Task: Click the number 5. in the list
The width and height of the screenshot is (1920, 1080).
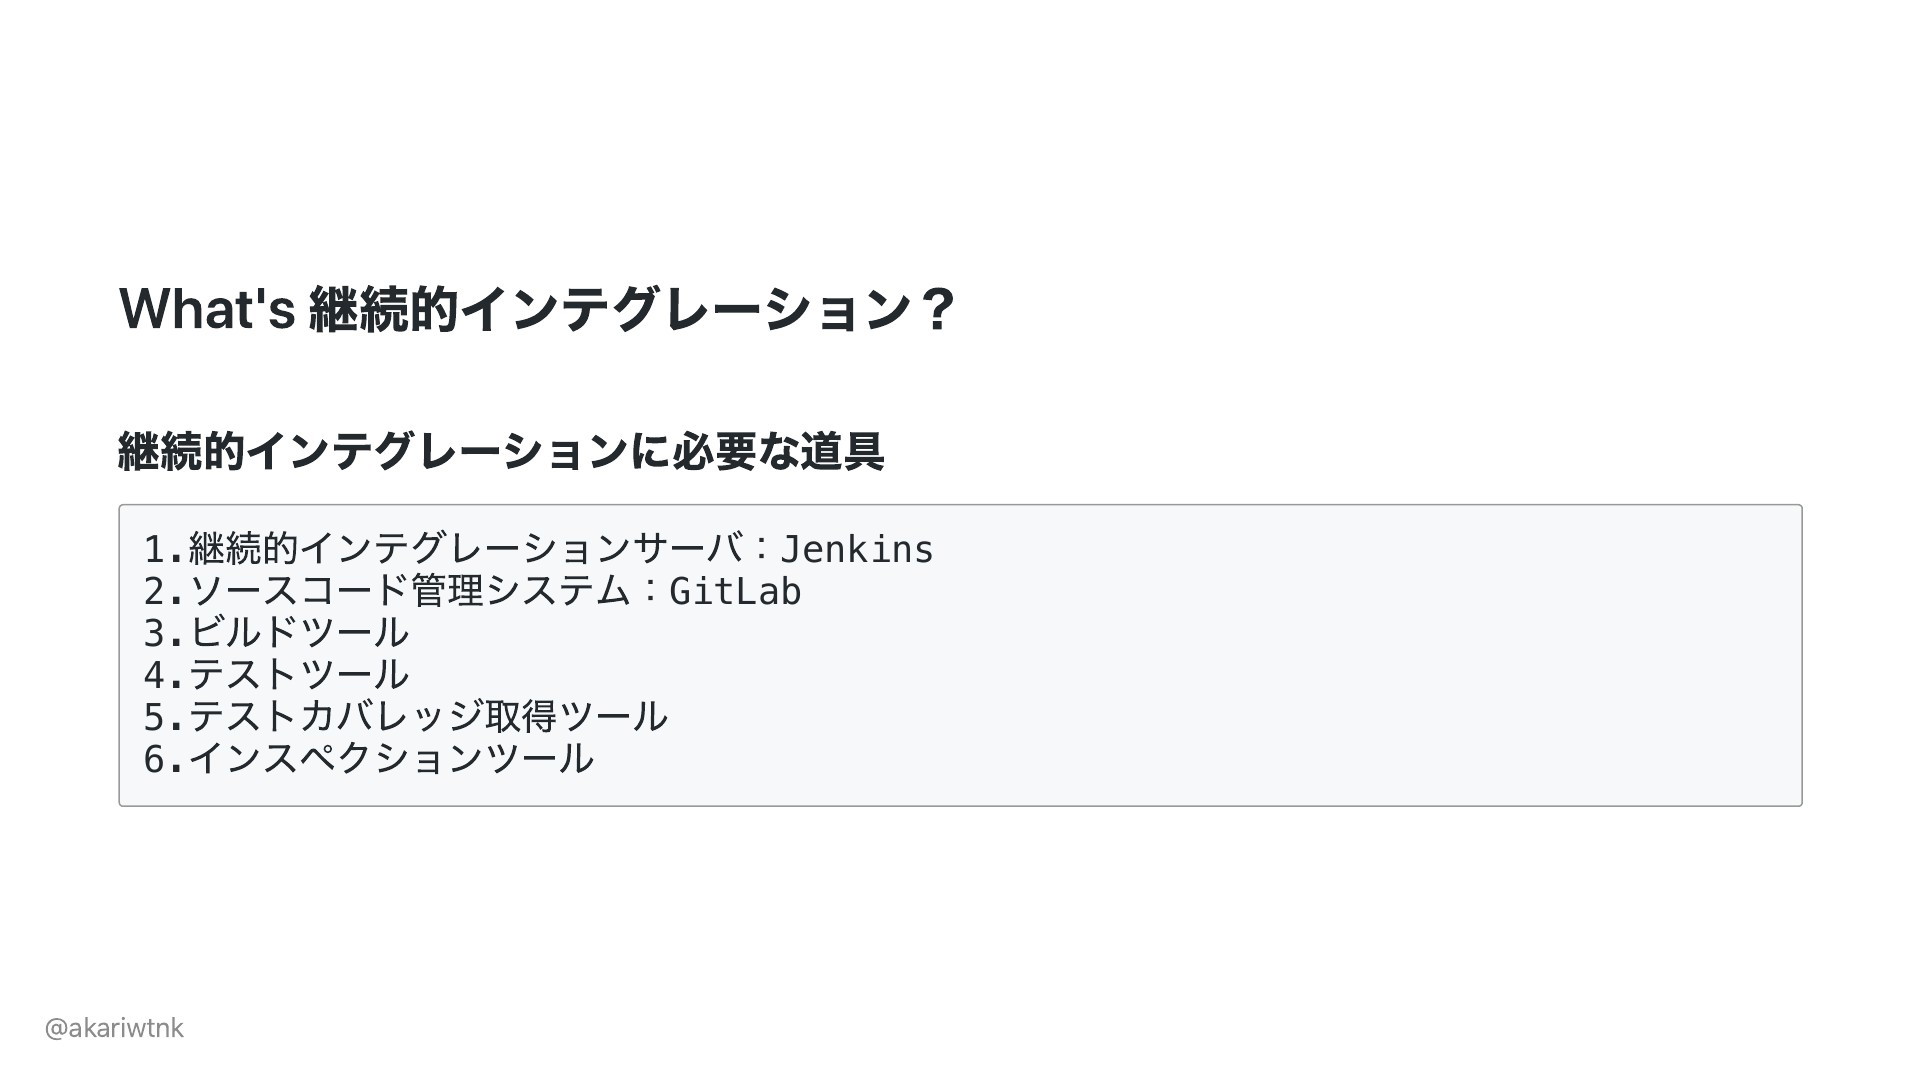Action: 165,717
